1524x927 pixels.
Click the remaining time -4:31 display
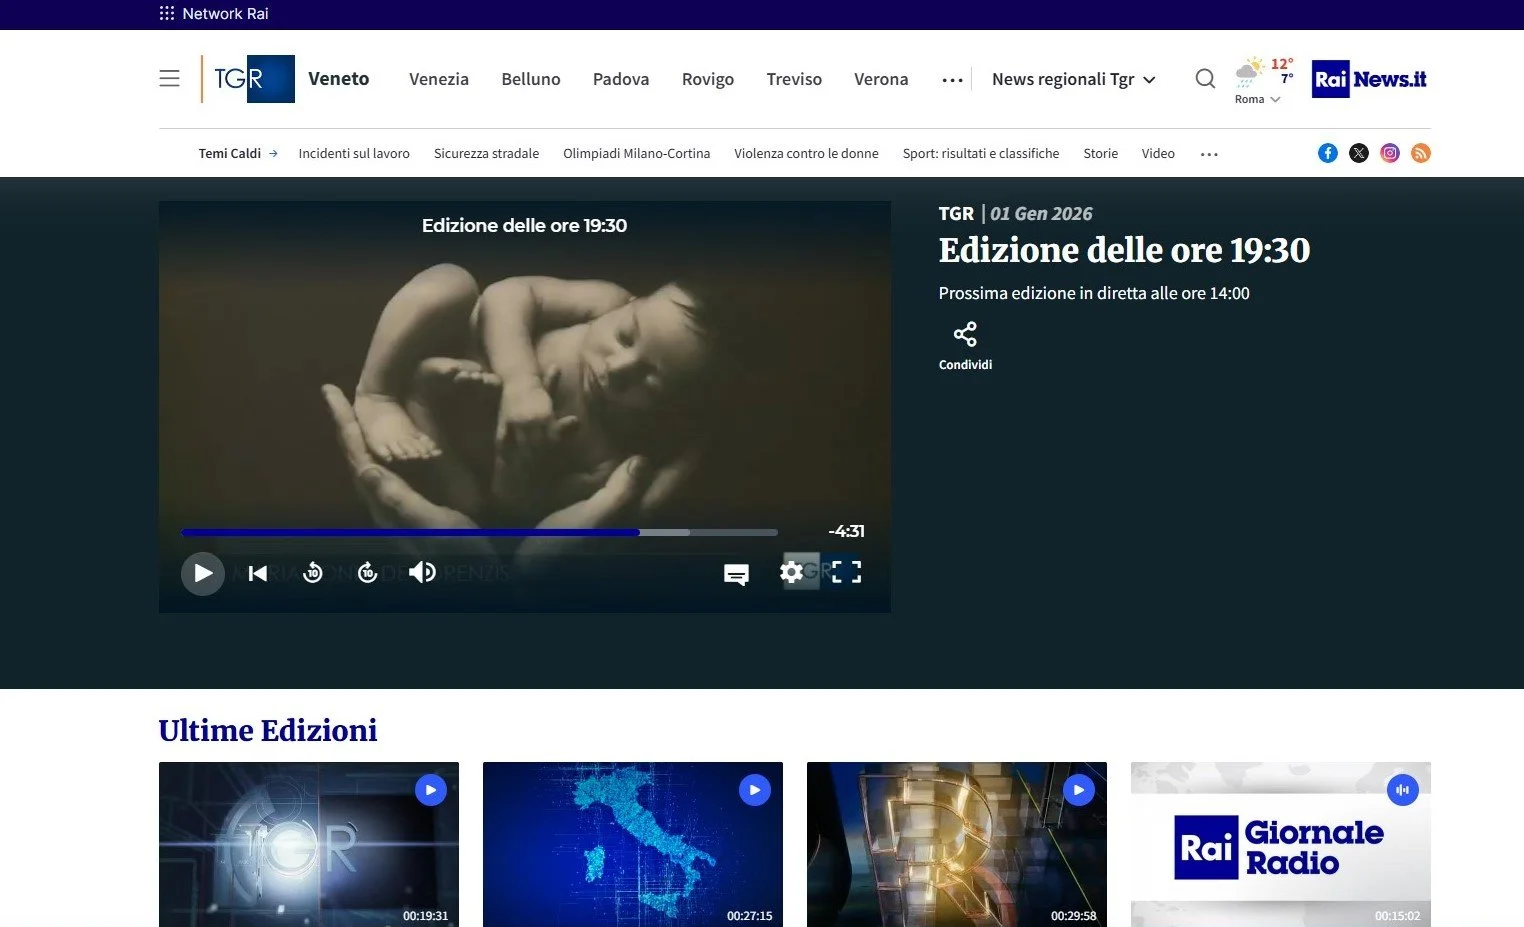846,531
